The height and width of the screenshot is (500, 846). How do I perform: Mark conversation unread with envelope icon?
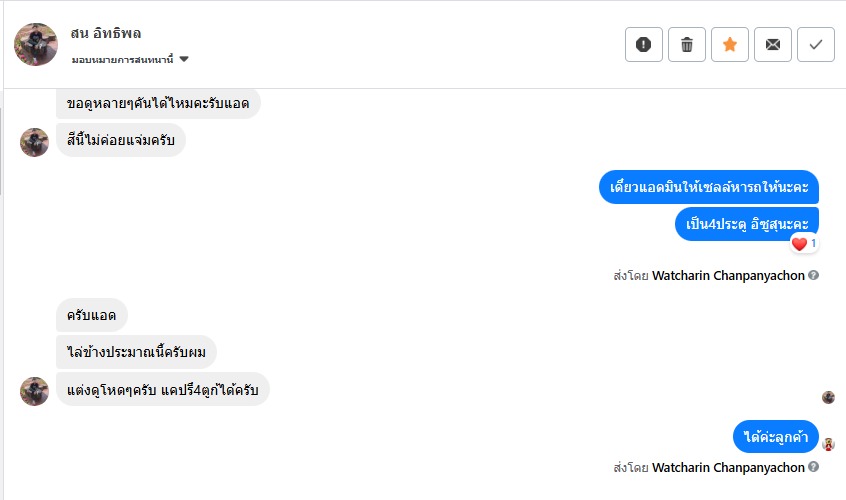click(x=773, y=44)
